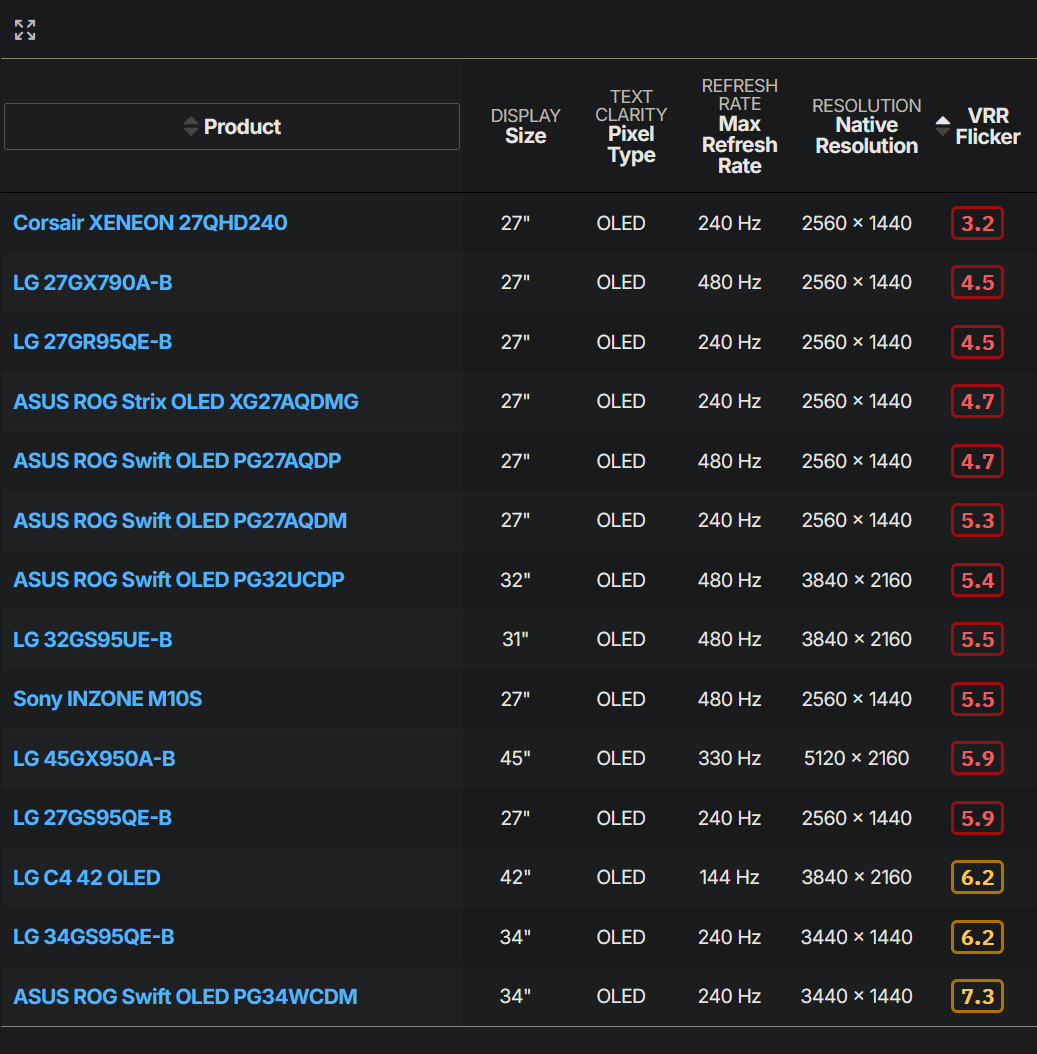The height and width of the screenshot is (1054, 1037).
Task: Click the 42" display size cell
Action: 515,877
